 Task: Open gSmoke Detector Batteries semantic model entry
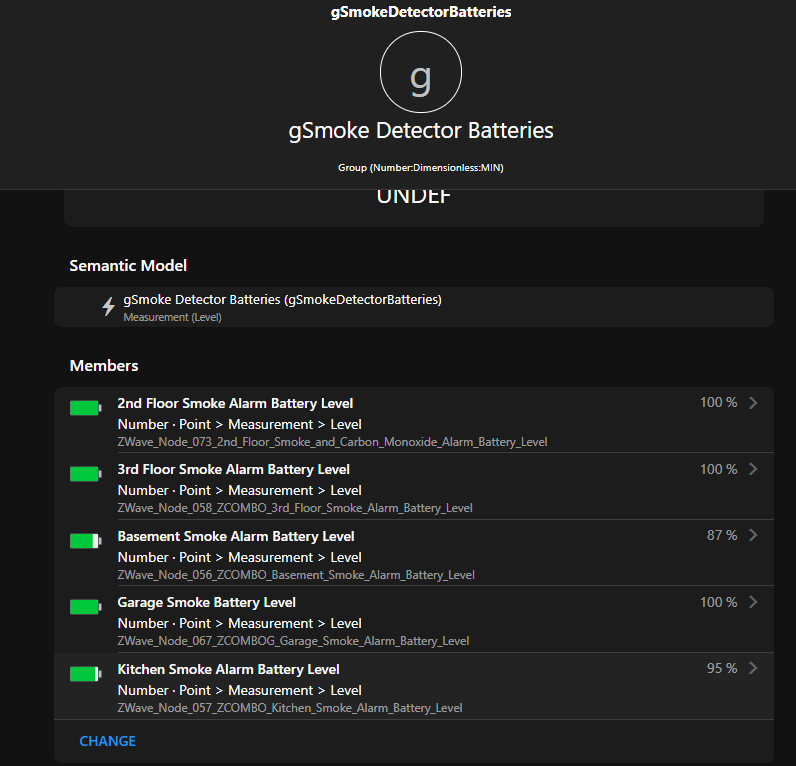282,300
